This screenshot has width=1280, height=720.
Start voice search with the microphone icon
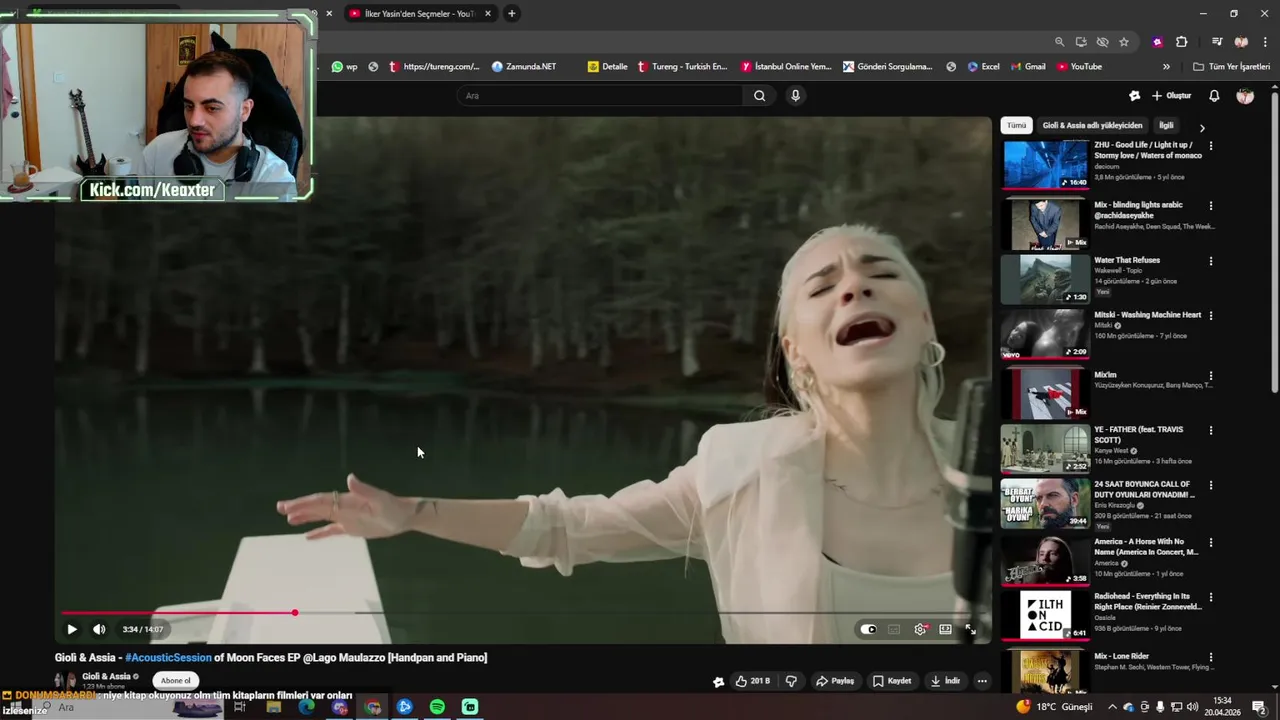[x=795, y=96]
